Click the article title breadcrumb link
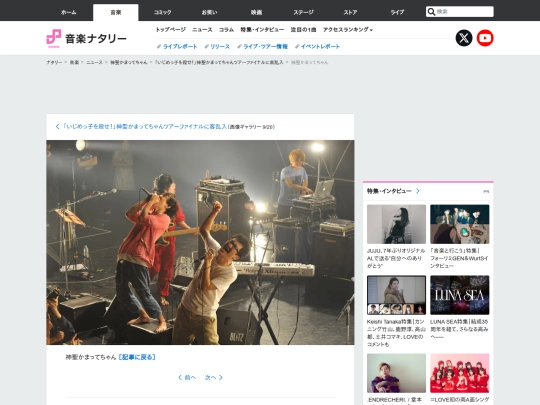This screenshot has height=405, width=540. (219, 62)
